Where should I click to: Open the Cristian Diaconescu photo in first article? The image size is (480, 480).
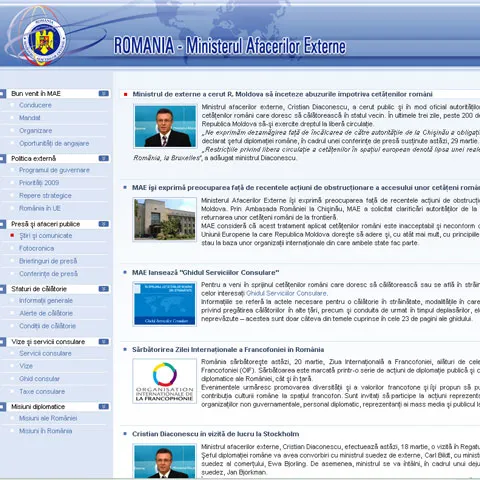[165, 126]
